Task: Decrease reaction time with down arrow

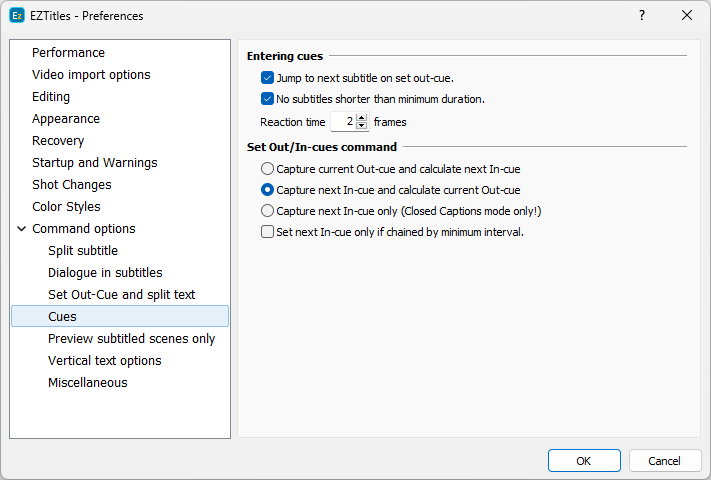Action: pos(362,127)
